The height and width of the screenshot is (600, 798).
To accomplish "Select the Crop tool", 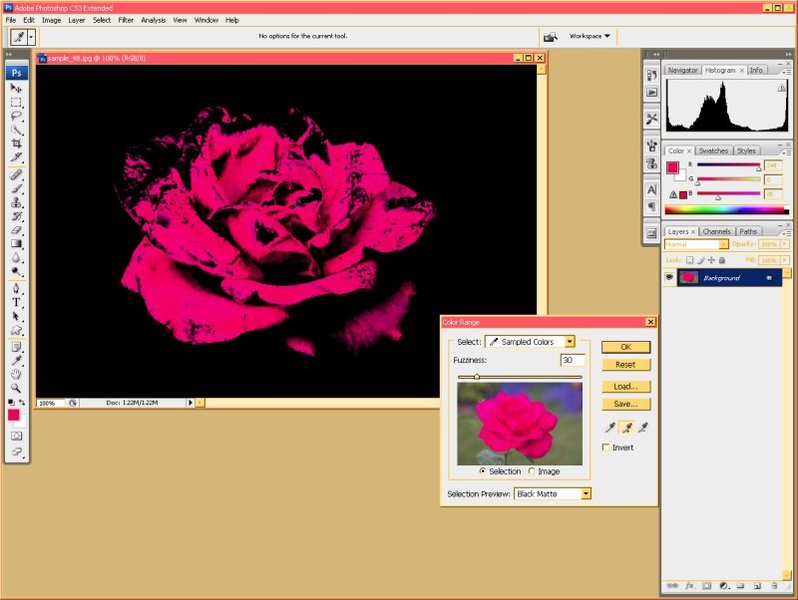I will click(17, 143).
